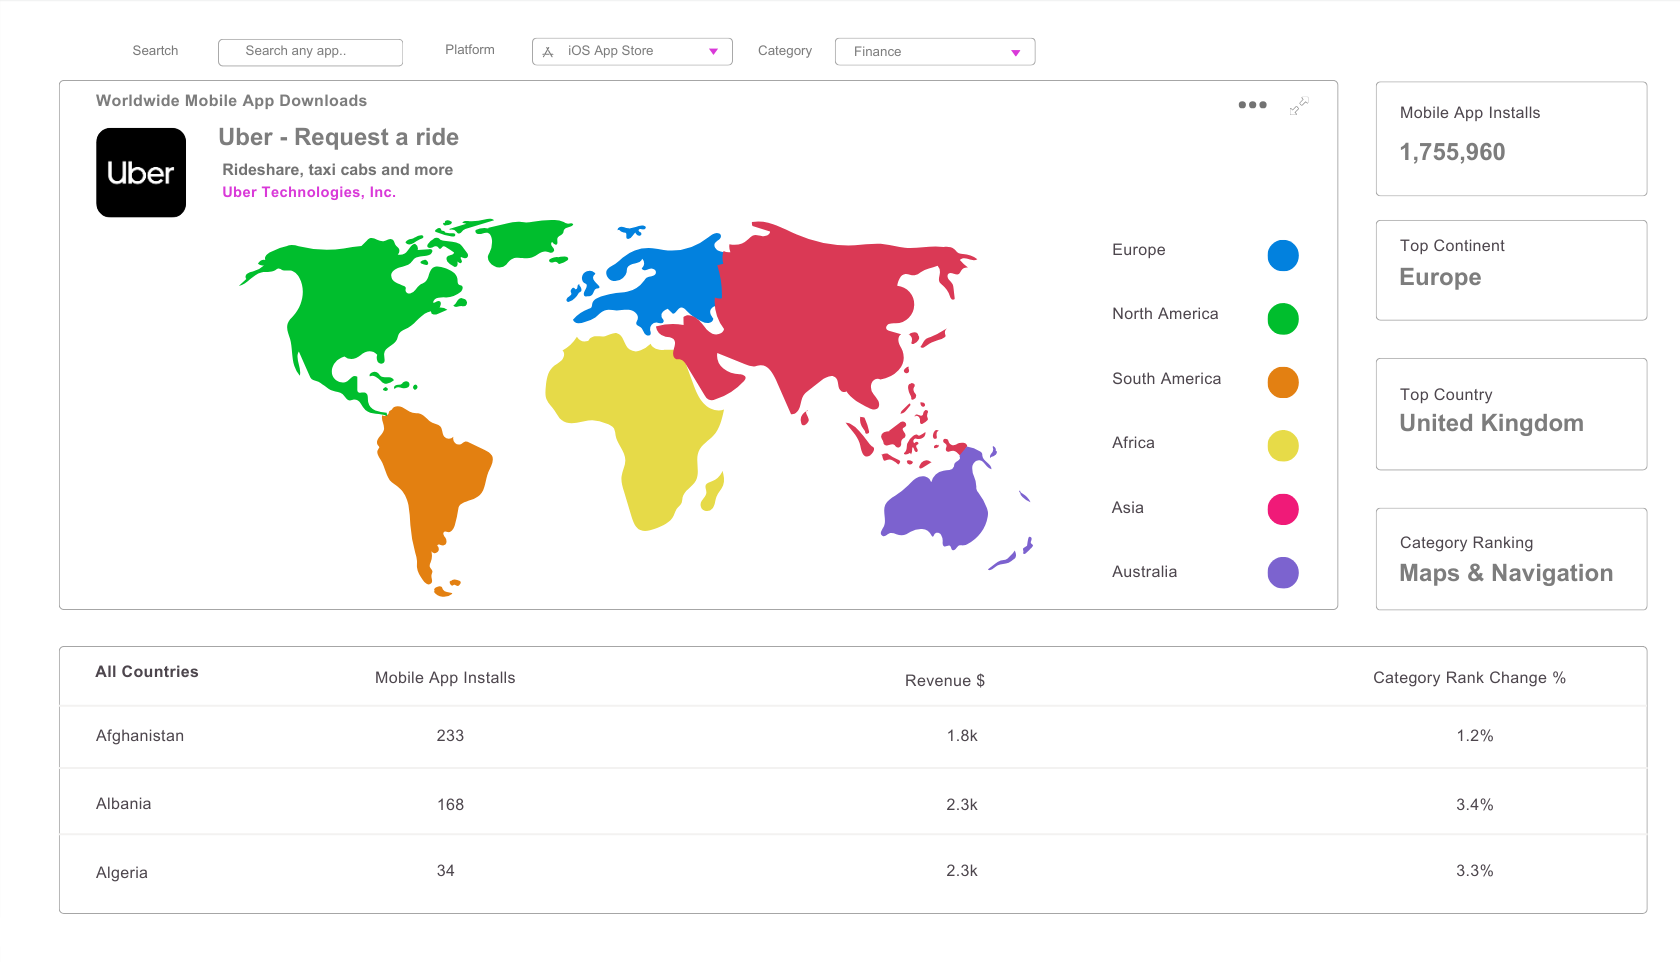Click the All Countries column header
Image resolution: width=1680 pixels, height=962 pixels.
tap(147, 672)
